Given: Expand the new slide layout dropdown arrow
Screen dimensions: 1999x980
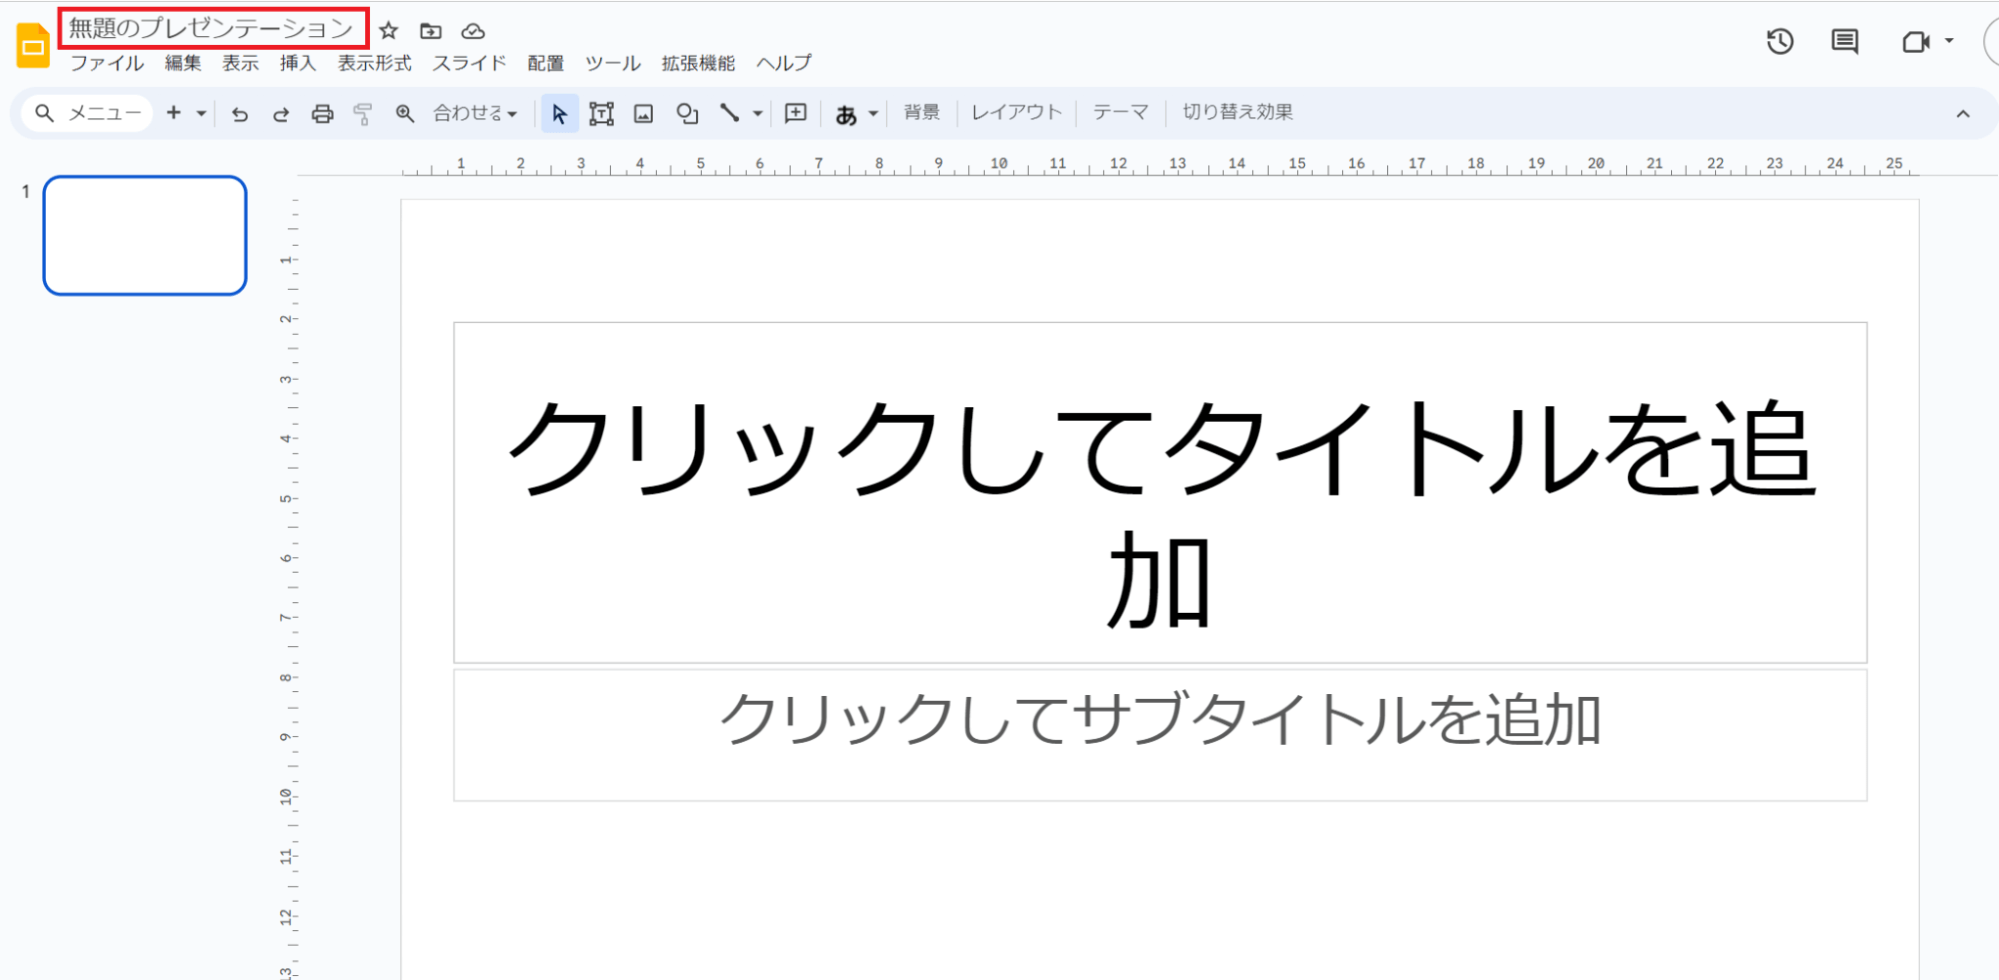Looking at the screenshot, I should (x=201, y=114).
